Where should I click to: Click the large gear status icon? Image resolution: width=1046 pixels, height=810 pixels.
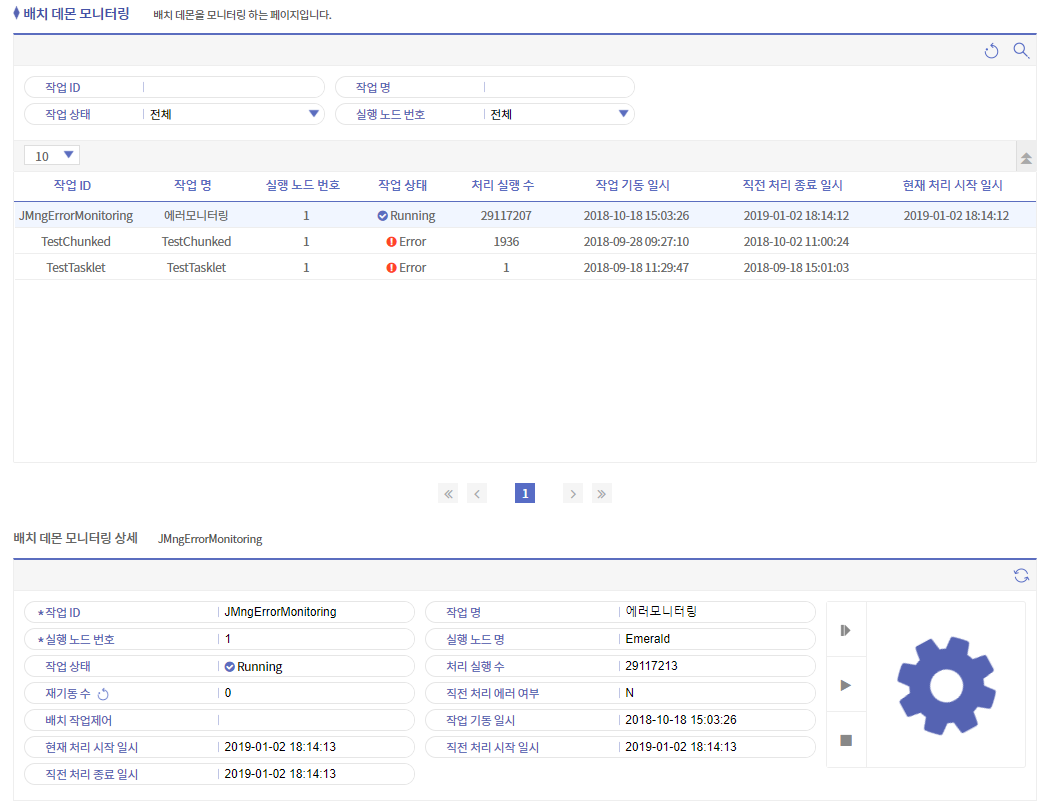tap(946, 685)
